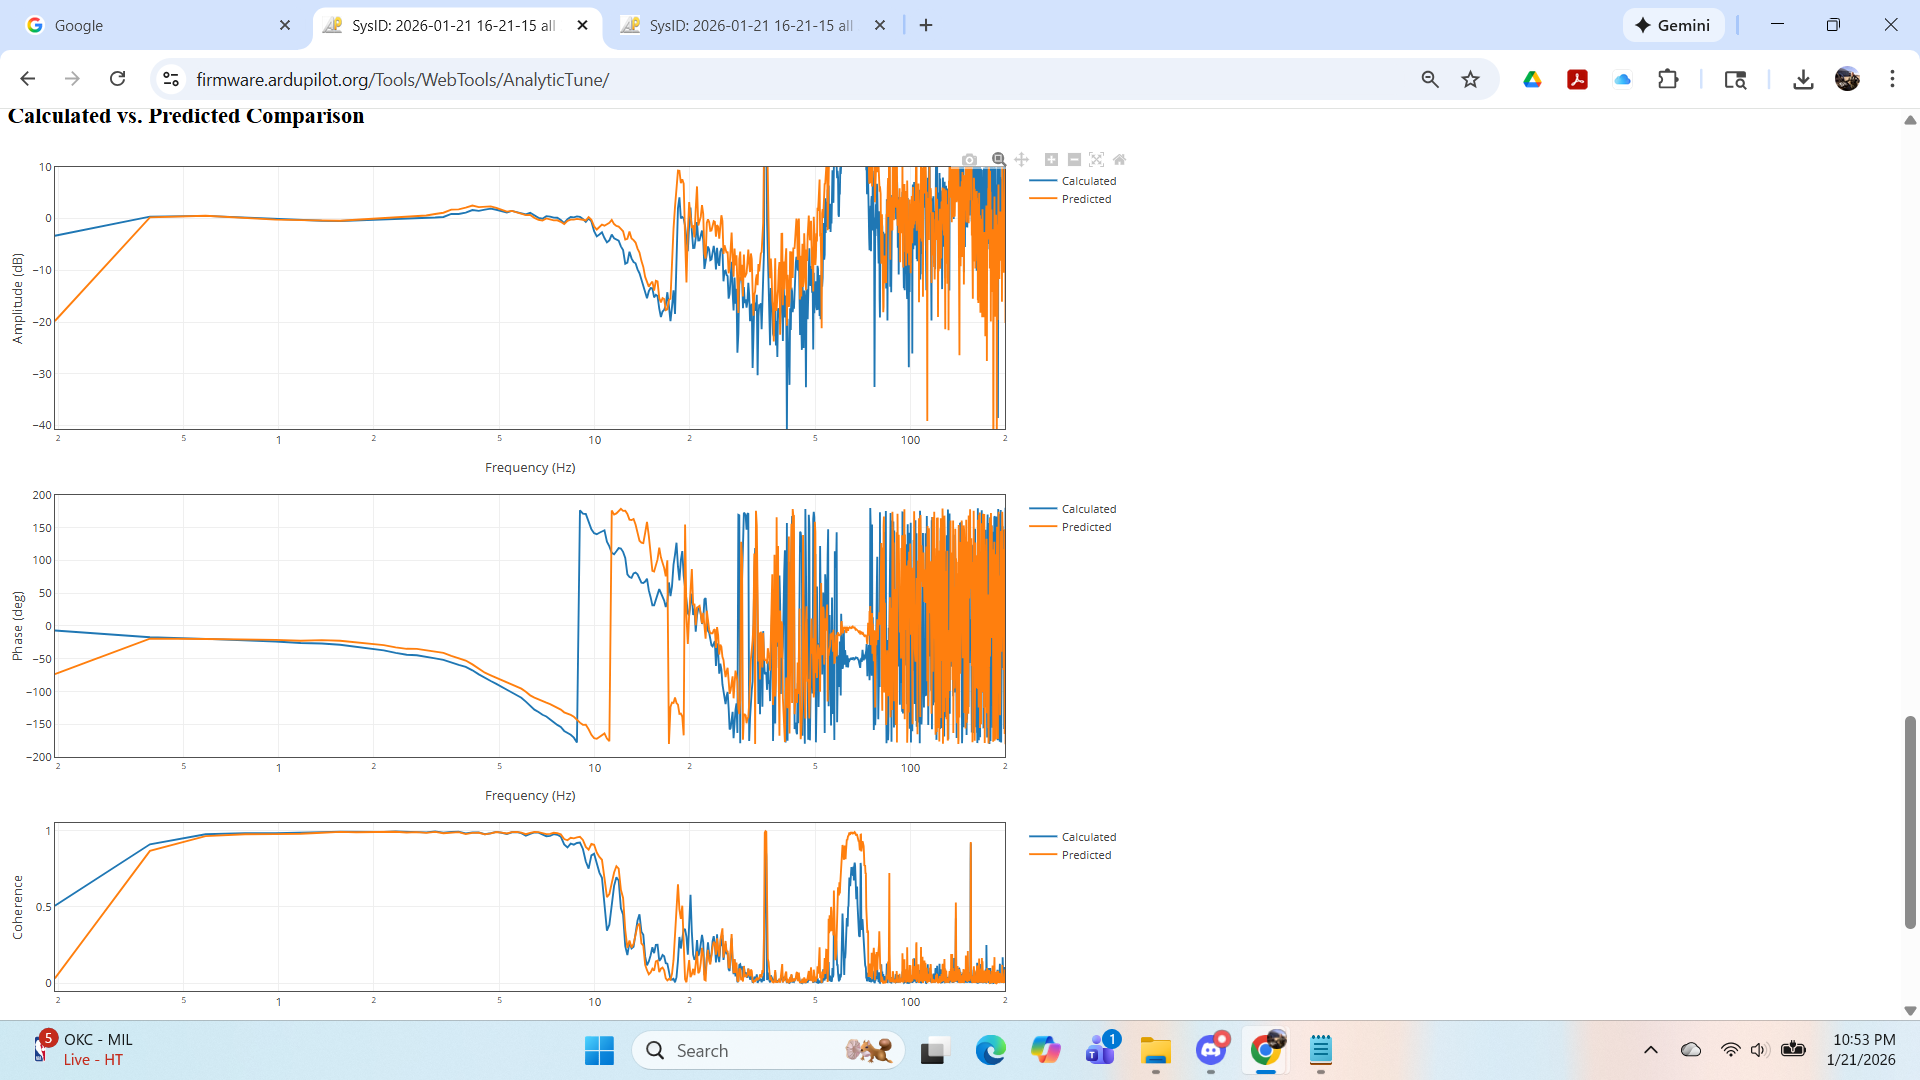1920x1080 pixels.
Task: Open the Chrome three-dot menu
Action: coord(1892,79)
